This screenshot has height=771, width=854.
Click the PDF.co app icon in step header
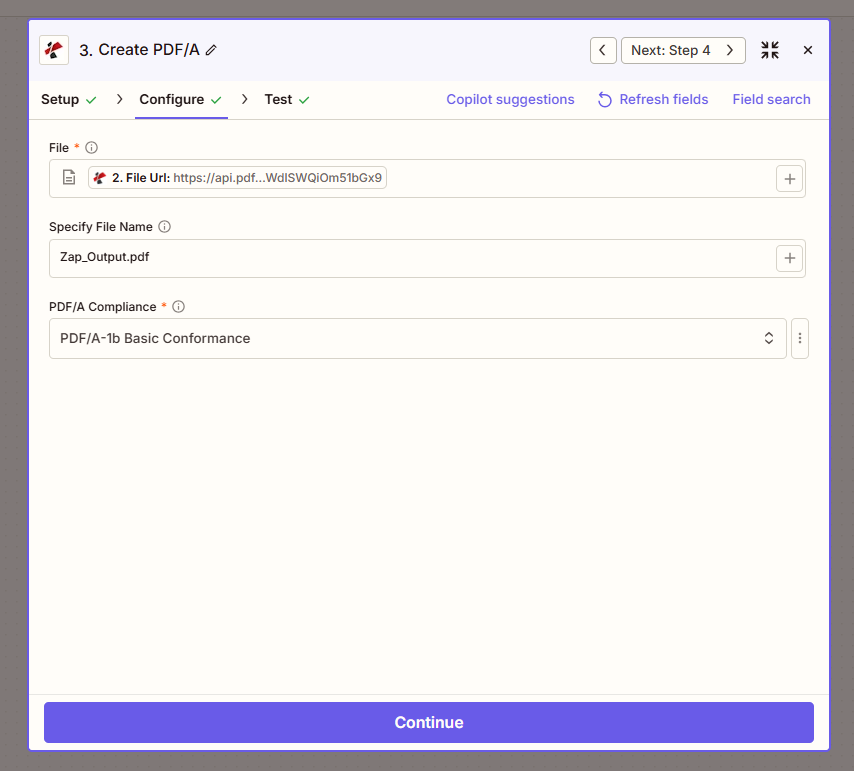point(53,49)
